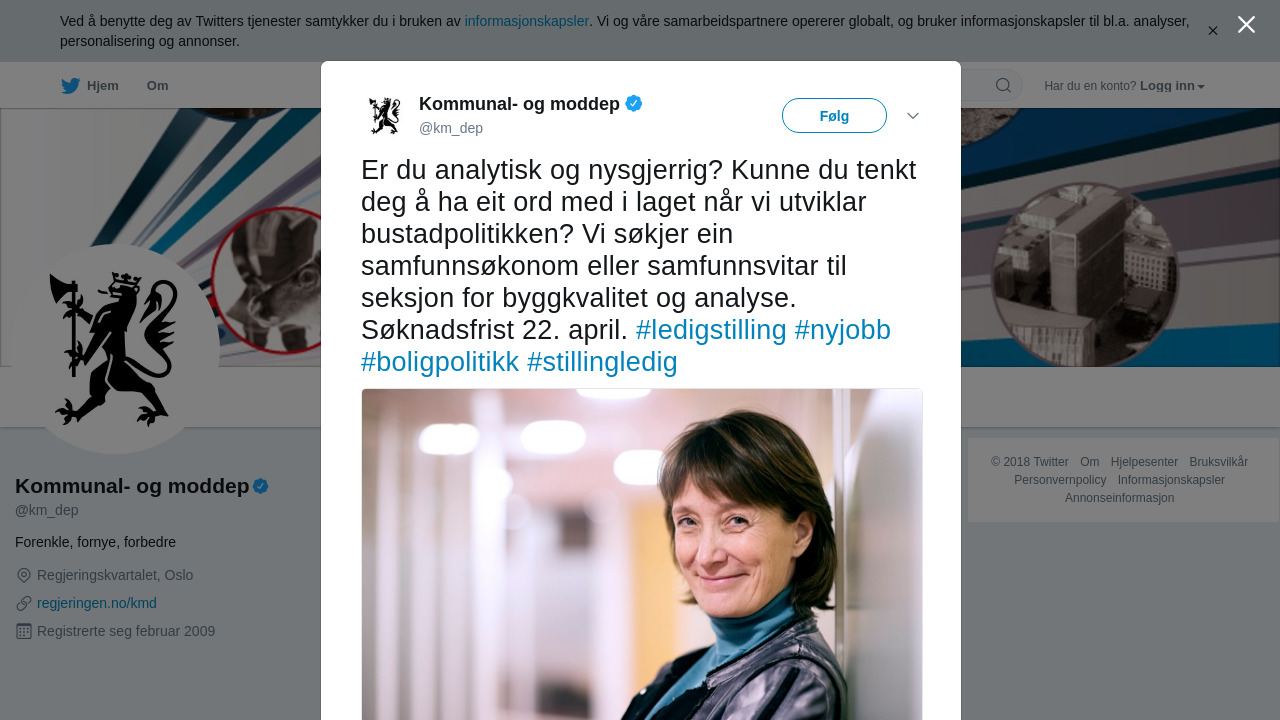Click the link icon beside regjeringen.no/kmd

(24, 603)
